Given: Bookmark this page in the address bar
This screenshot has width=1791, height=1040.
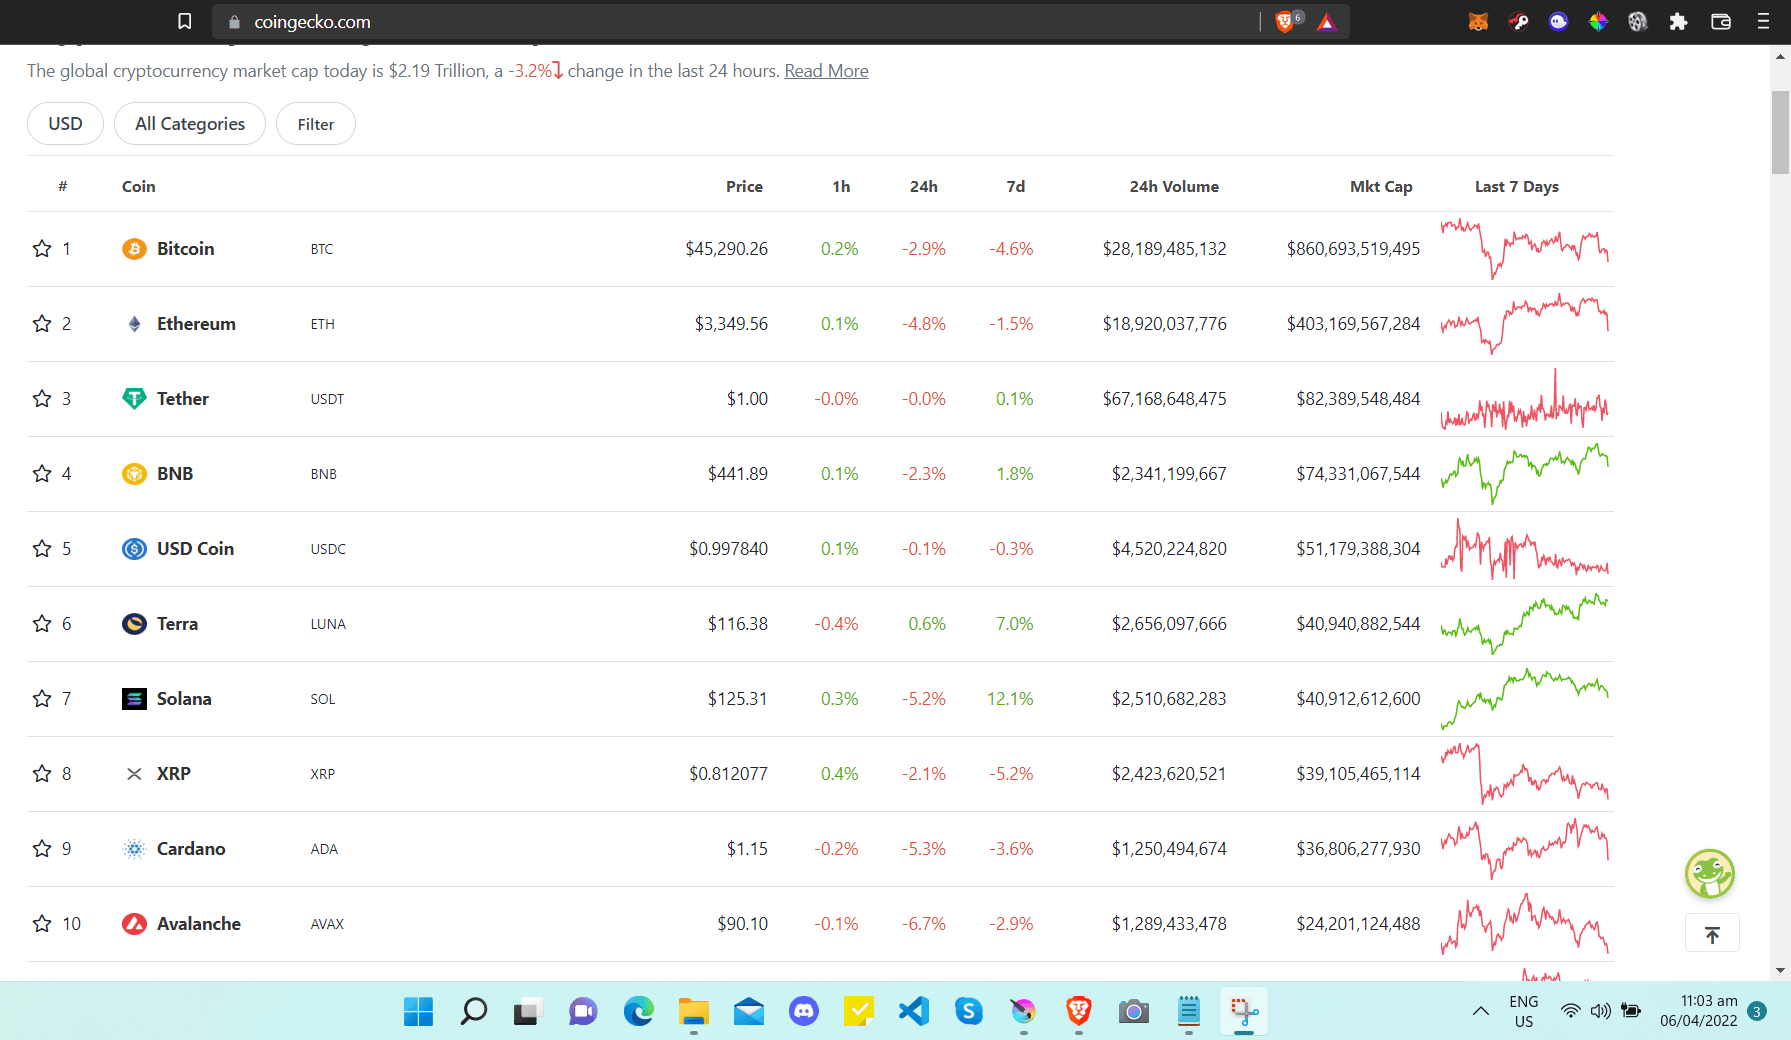Looking at the screenshot, I should point(184,21).
